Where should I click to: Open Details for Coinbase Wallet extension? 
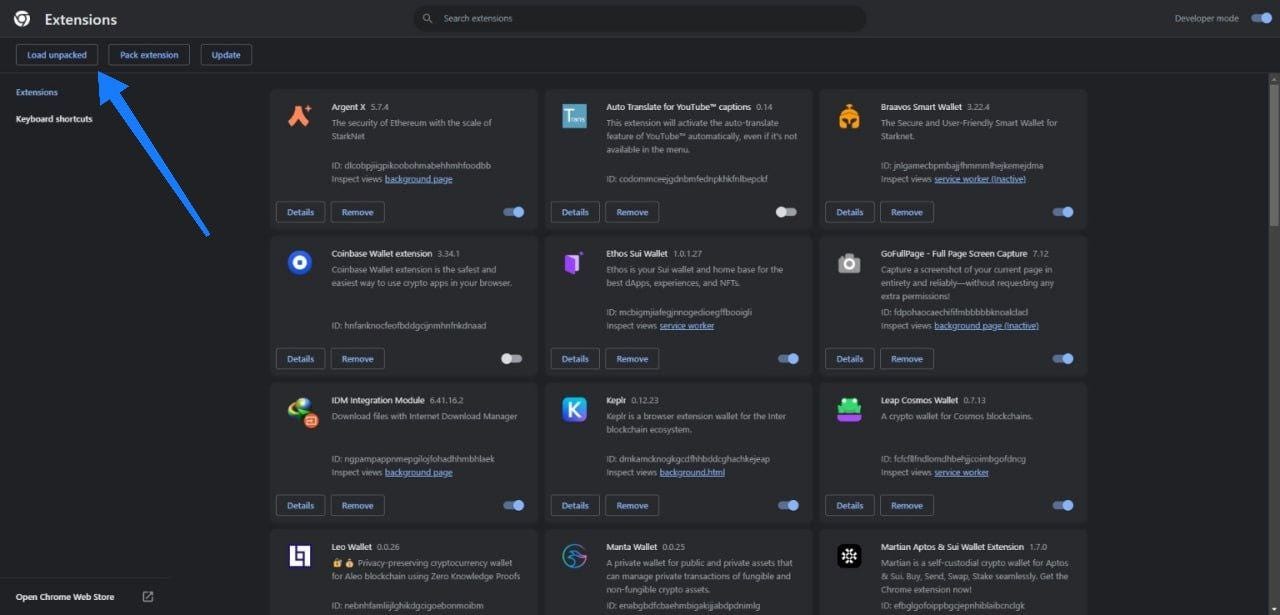tap(300, 358)
